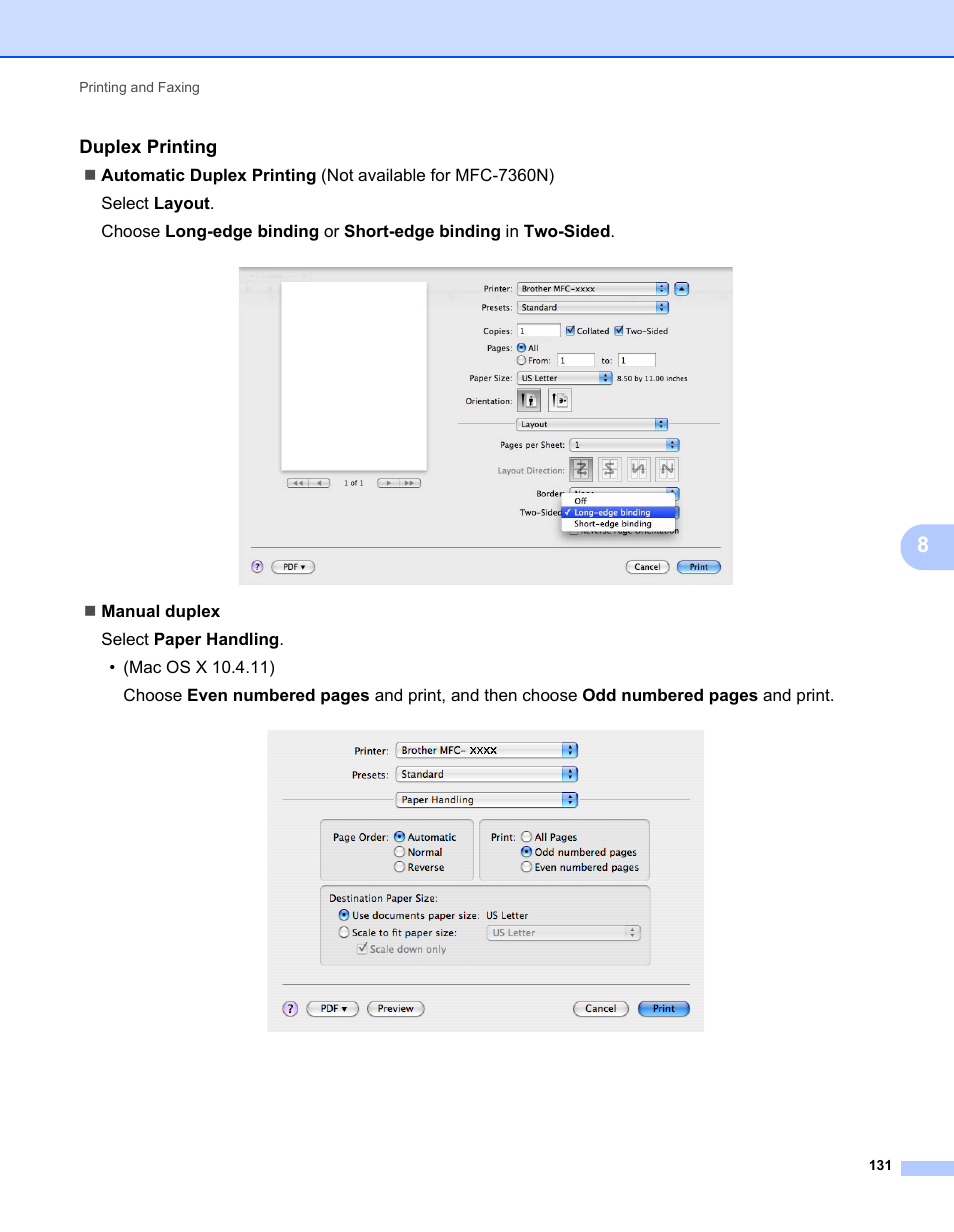The image size is (954, 1232).
Task: Toggle the Two-Sided checkbox near Copies
Action: (619, 330)
